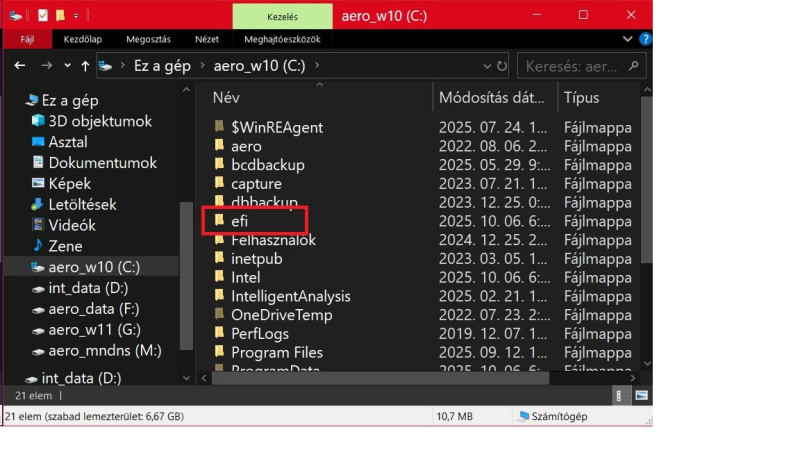The height and width of the screenshot is (450, 800).
Task: Select the inetpub folder icon
Action: [219, 258]
